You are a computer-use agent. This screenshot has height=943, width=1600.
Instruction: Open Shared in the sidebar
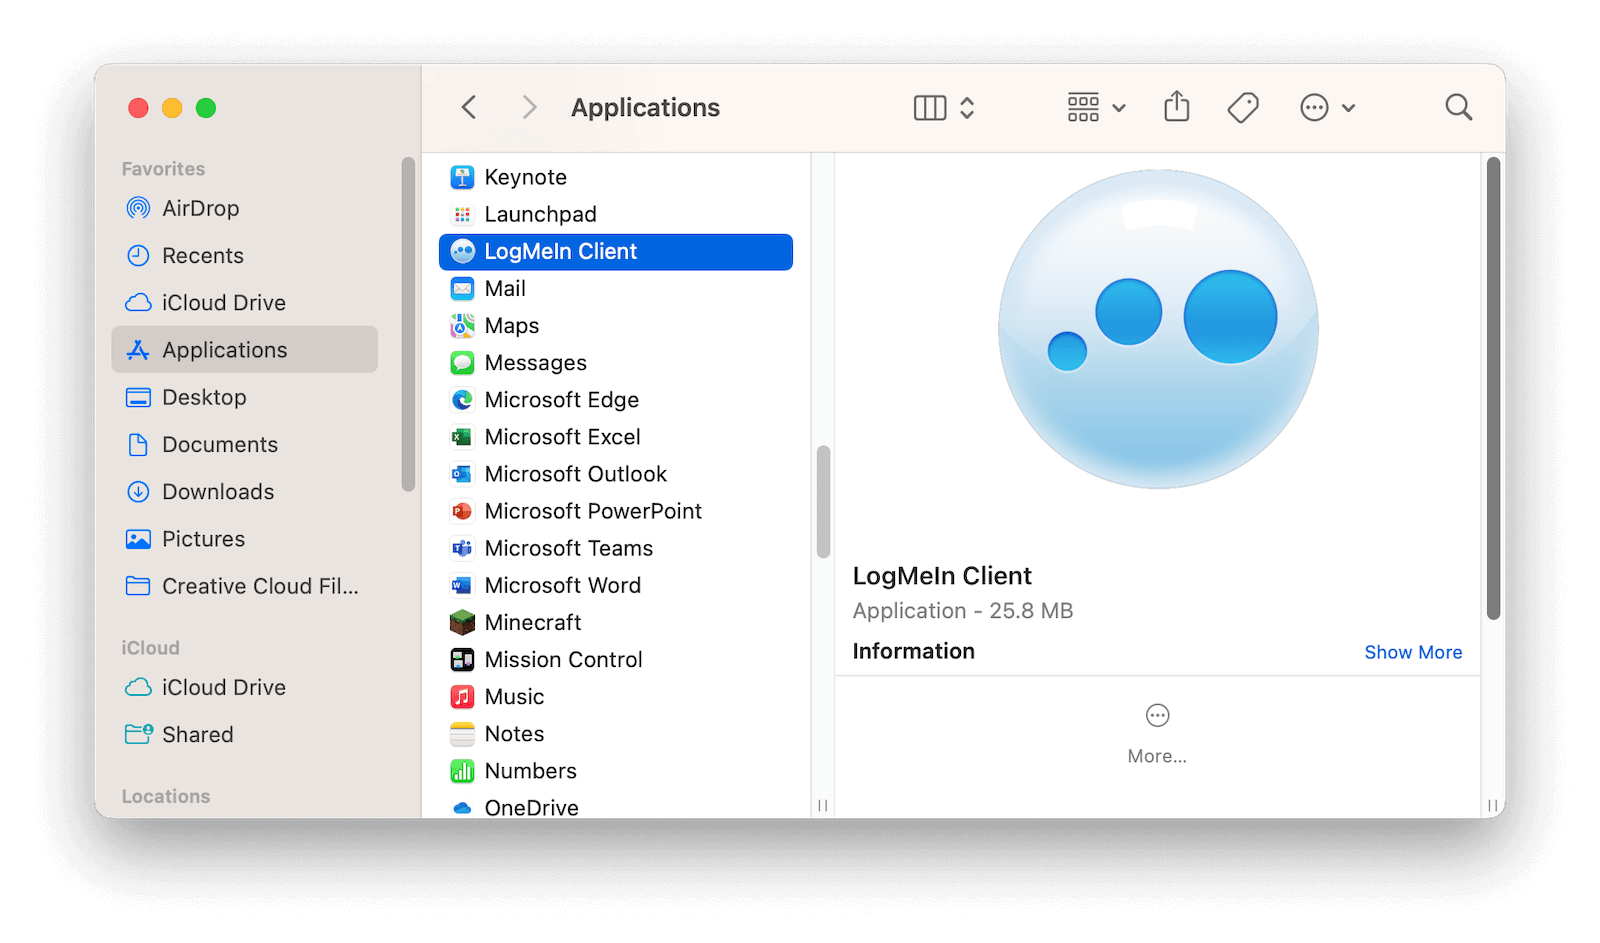click(245, 734)
